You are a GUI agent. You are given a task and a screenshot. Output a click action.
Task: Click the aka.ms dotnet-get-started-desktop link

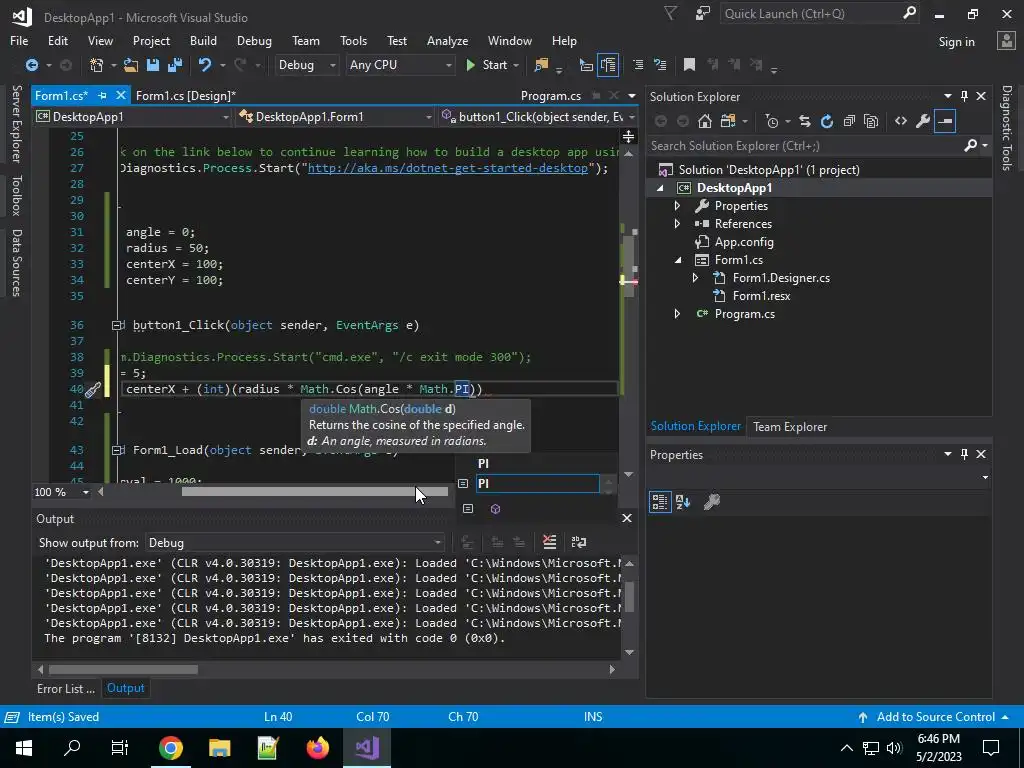coord(447,168)
